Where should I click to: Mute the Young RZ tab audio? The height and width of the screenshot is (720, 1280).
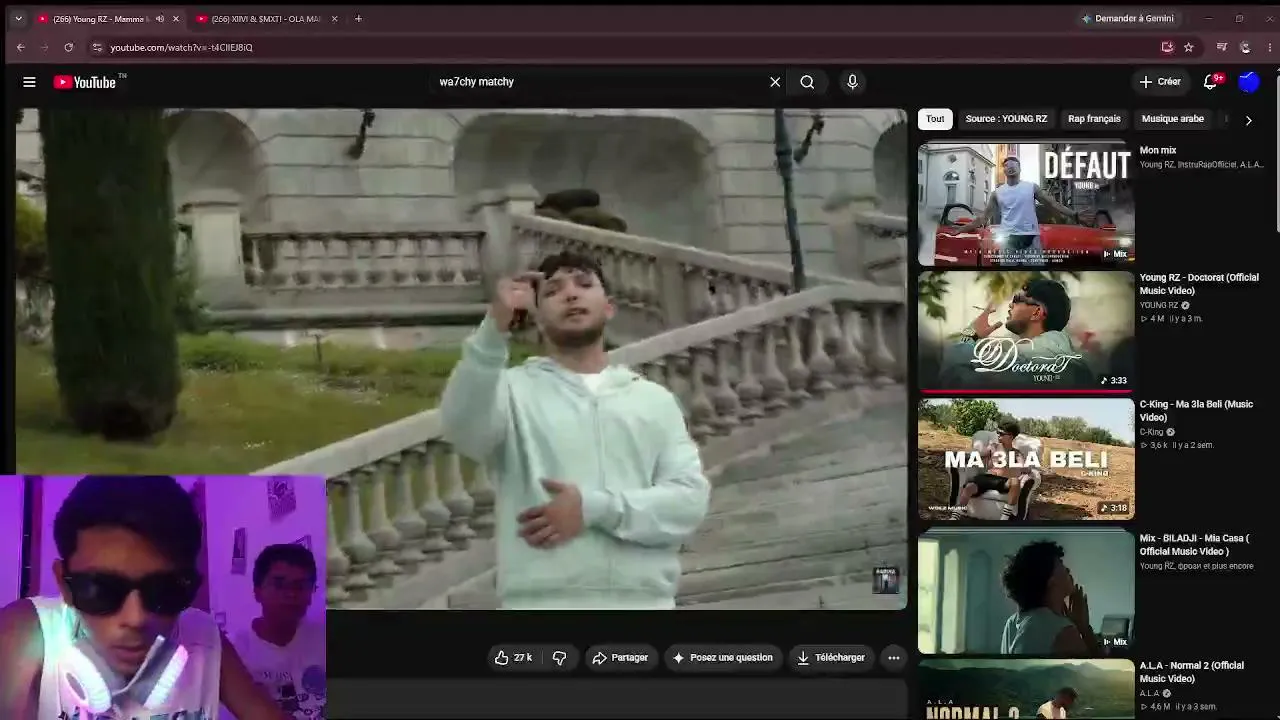(159, 19)
